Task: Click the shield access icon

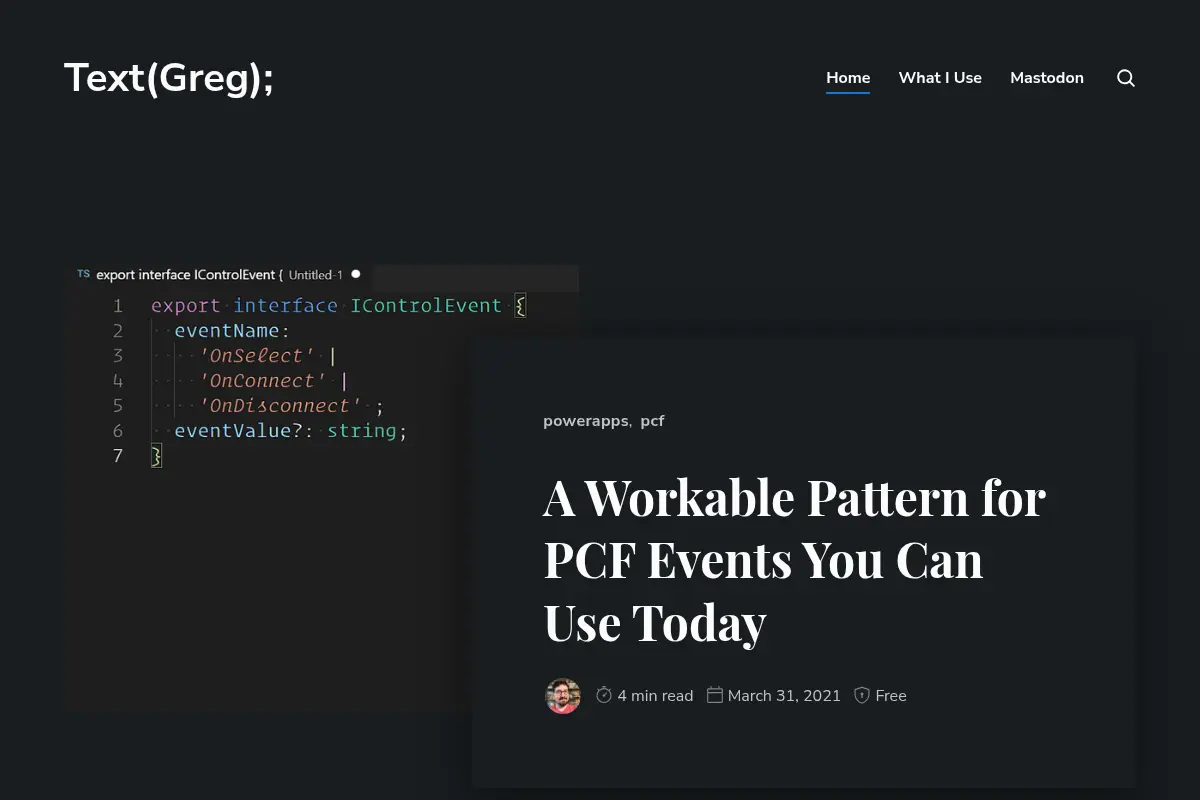Action: click(x=862, y=695)
